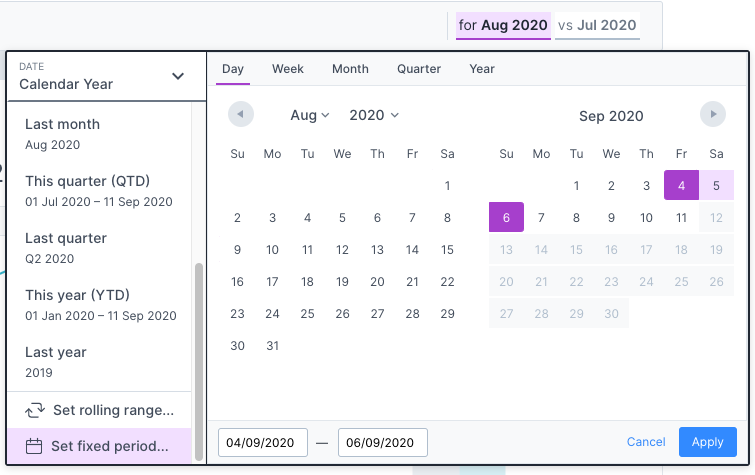Pick August 15 in the calendar
The image size is (755, 475).
coord(447,250)
